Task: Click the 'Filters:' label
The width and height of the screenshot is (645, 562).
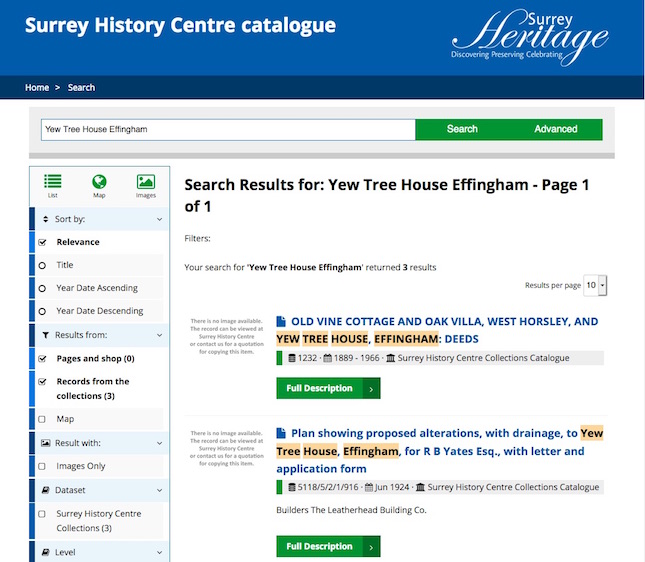Action: click(x=197, y=239)
